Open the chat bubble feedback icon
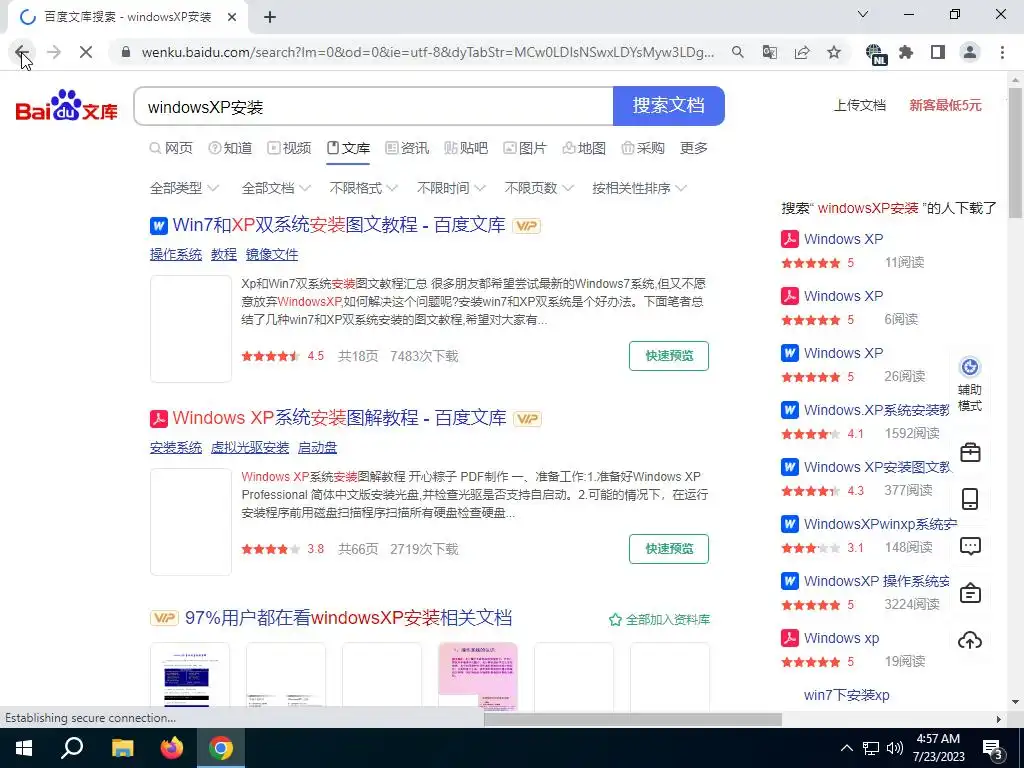The height and width of the screenshot is (768, 1024). (970, 546)
